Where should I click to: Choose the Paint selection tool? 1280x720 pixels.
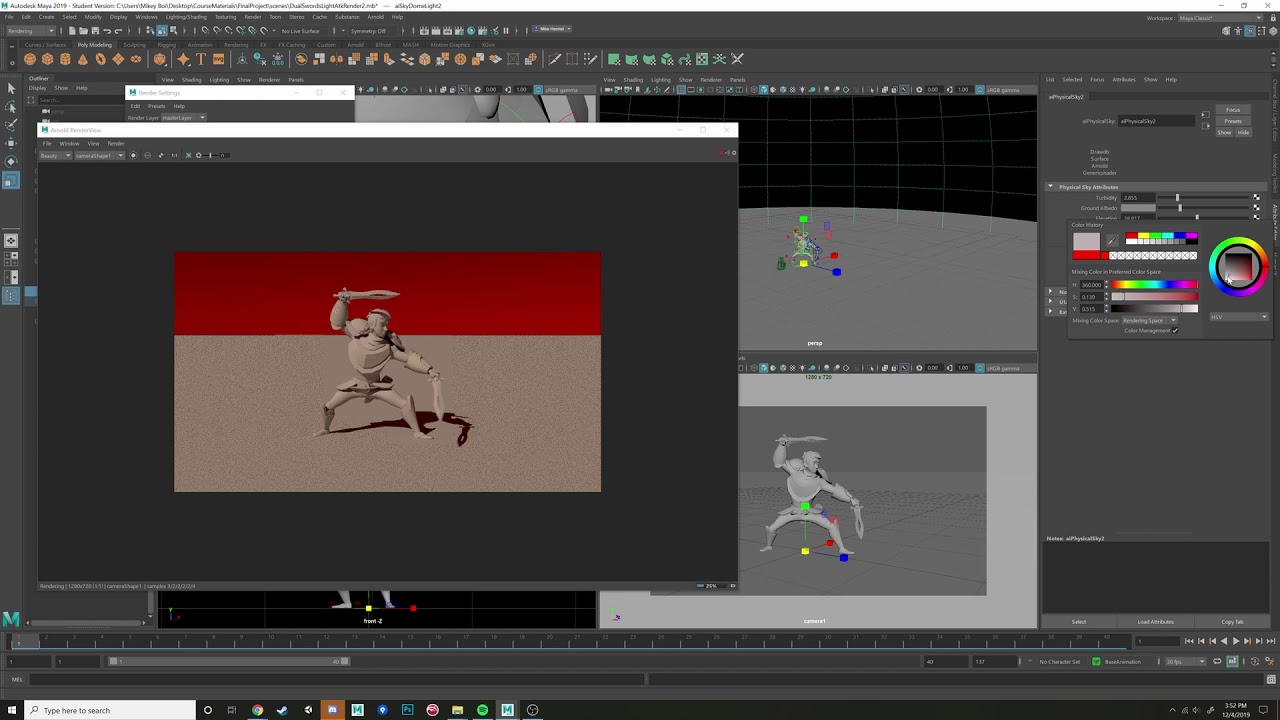point(11,125)
